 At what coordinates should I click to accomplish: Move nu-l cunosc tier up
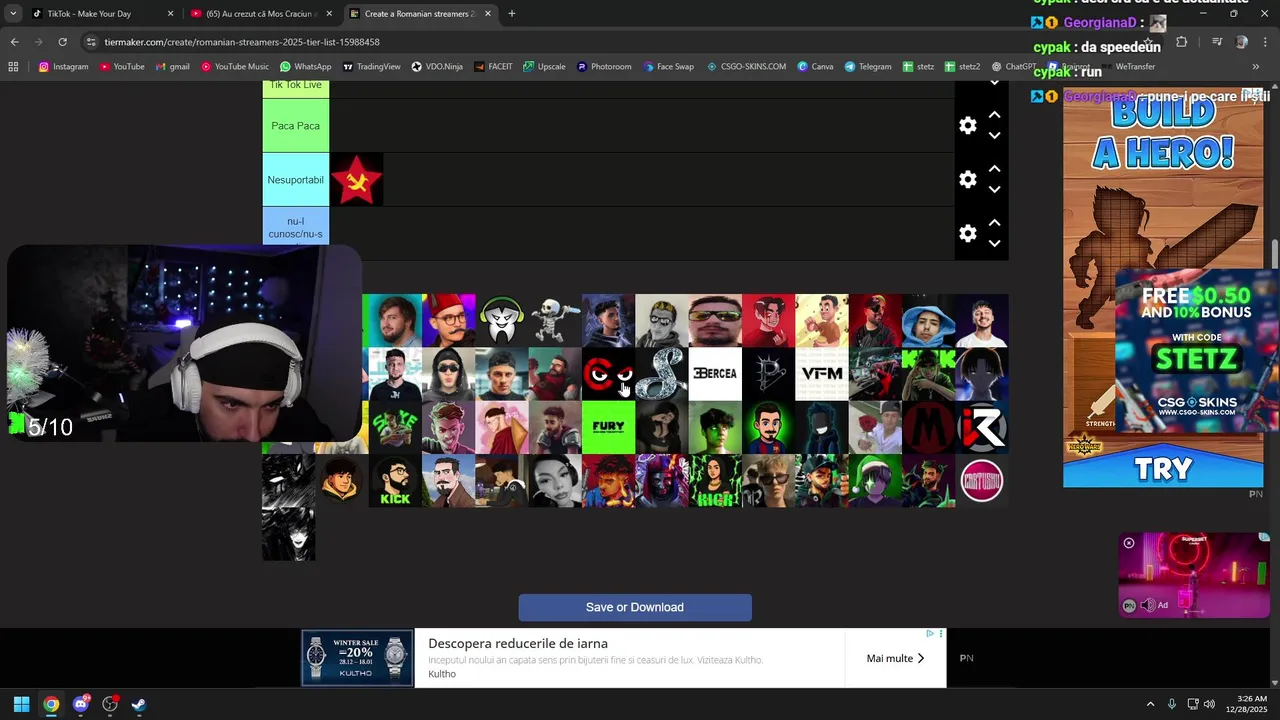pyautogui.click(x=994, y=223)
